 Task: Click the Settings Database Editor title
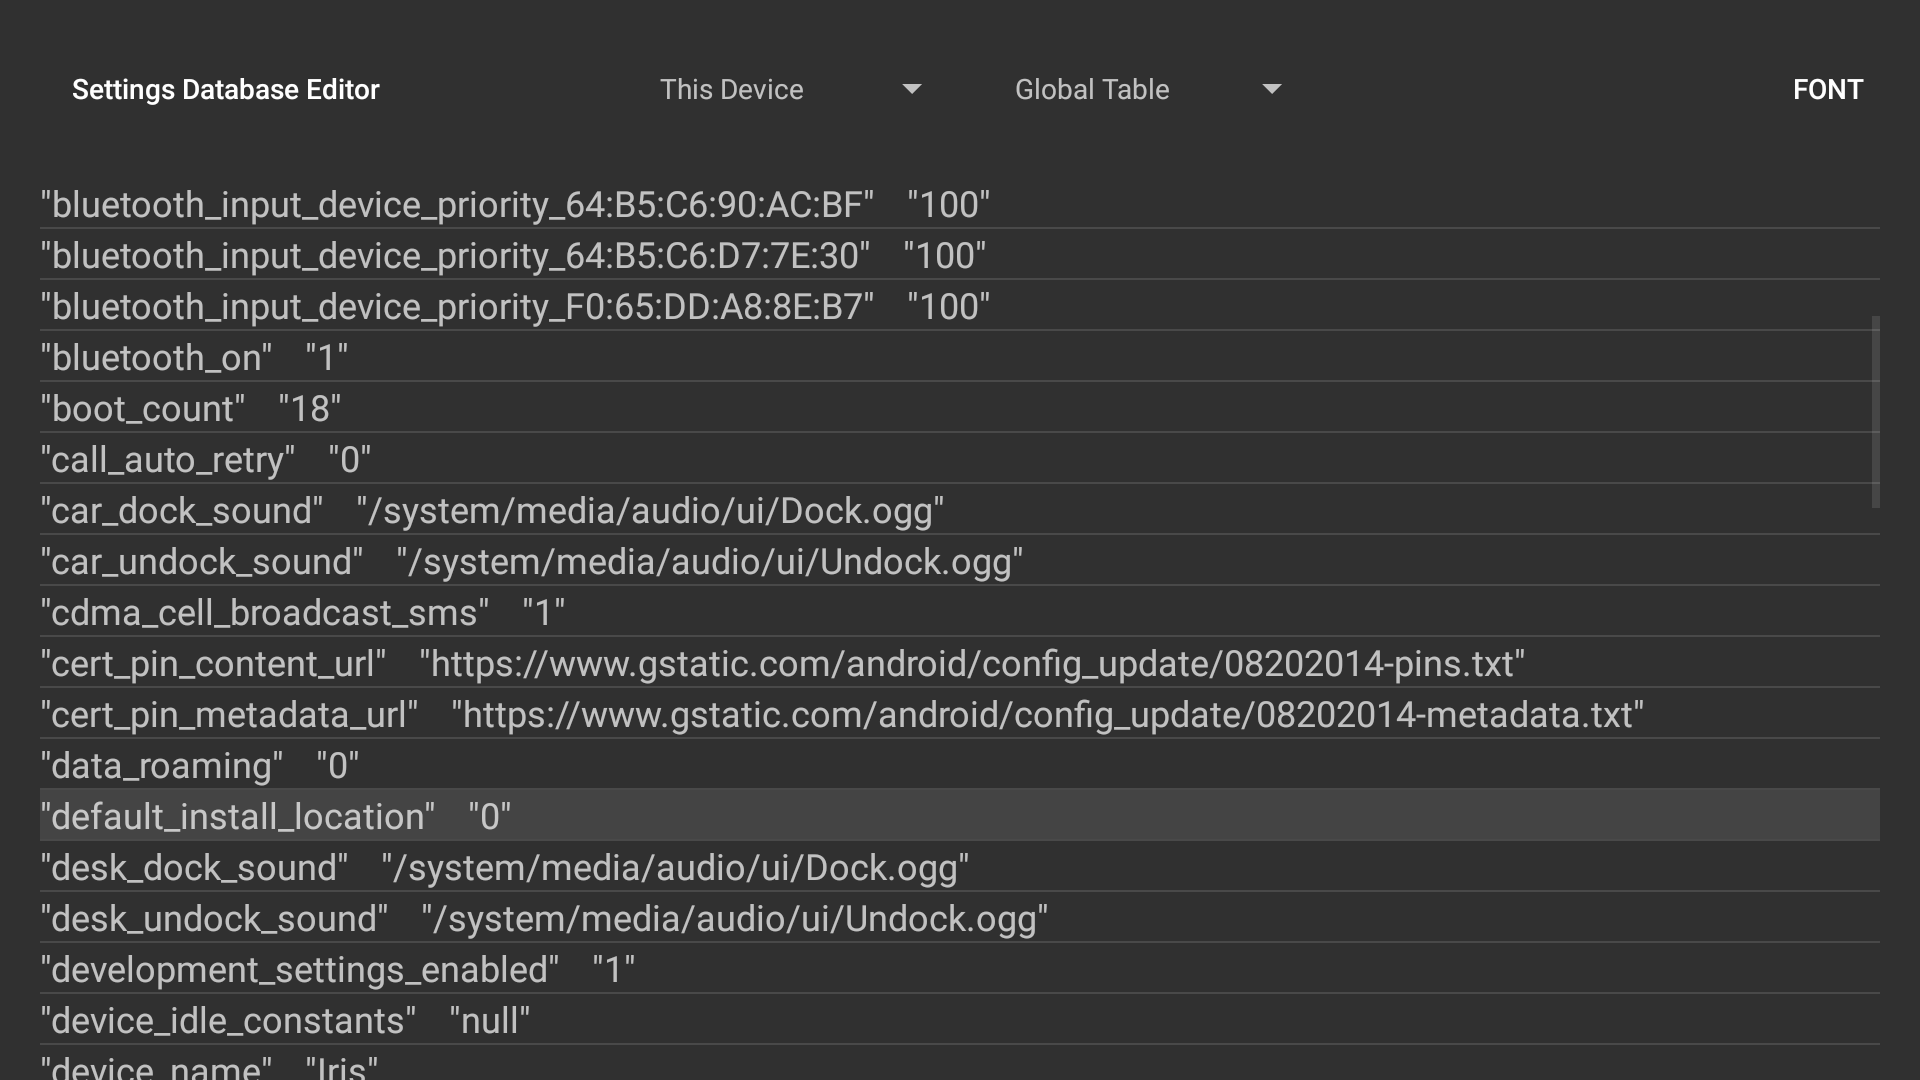click(226, 89)
